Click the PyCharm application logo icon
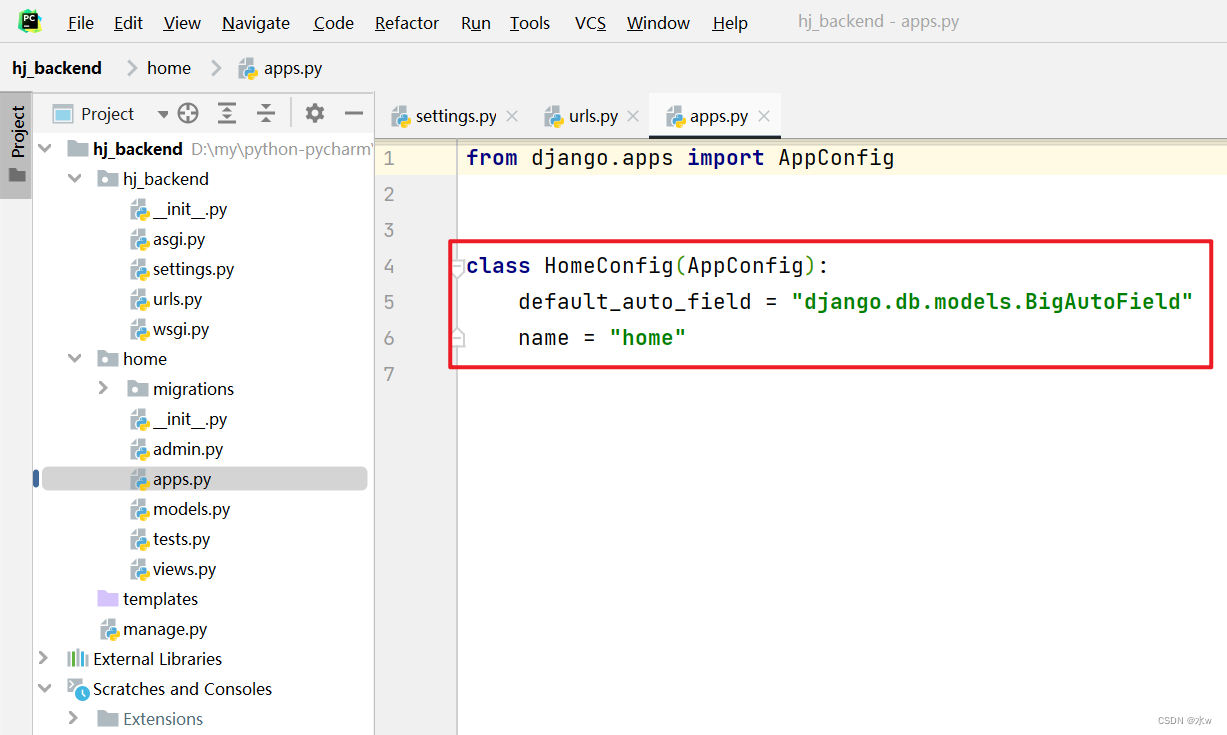The height and width of the screenshot is (735, 1227). [30, 21]
